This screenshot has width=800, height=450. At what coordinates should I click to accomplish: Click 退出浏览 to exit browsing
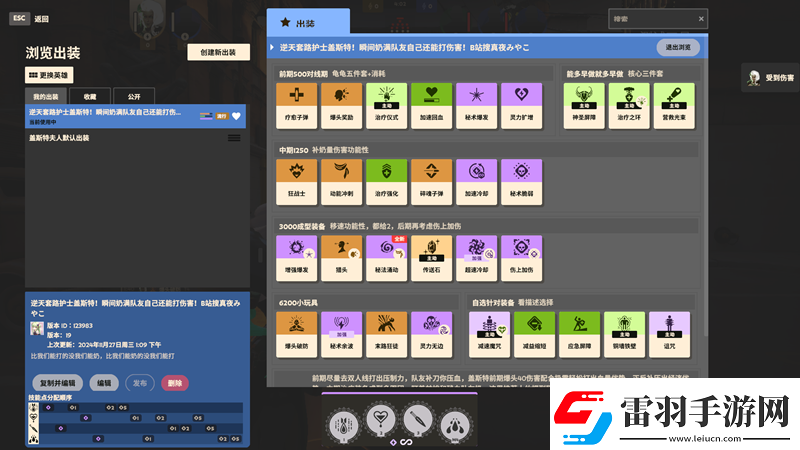point(678,47)
